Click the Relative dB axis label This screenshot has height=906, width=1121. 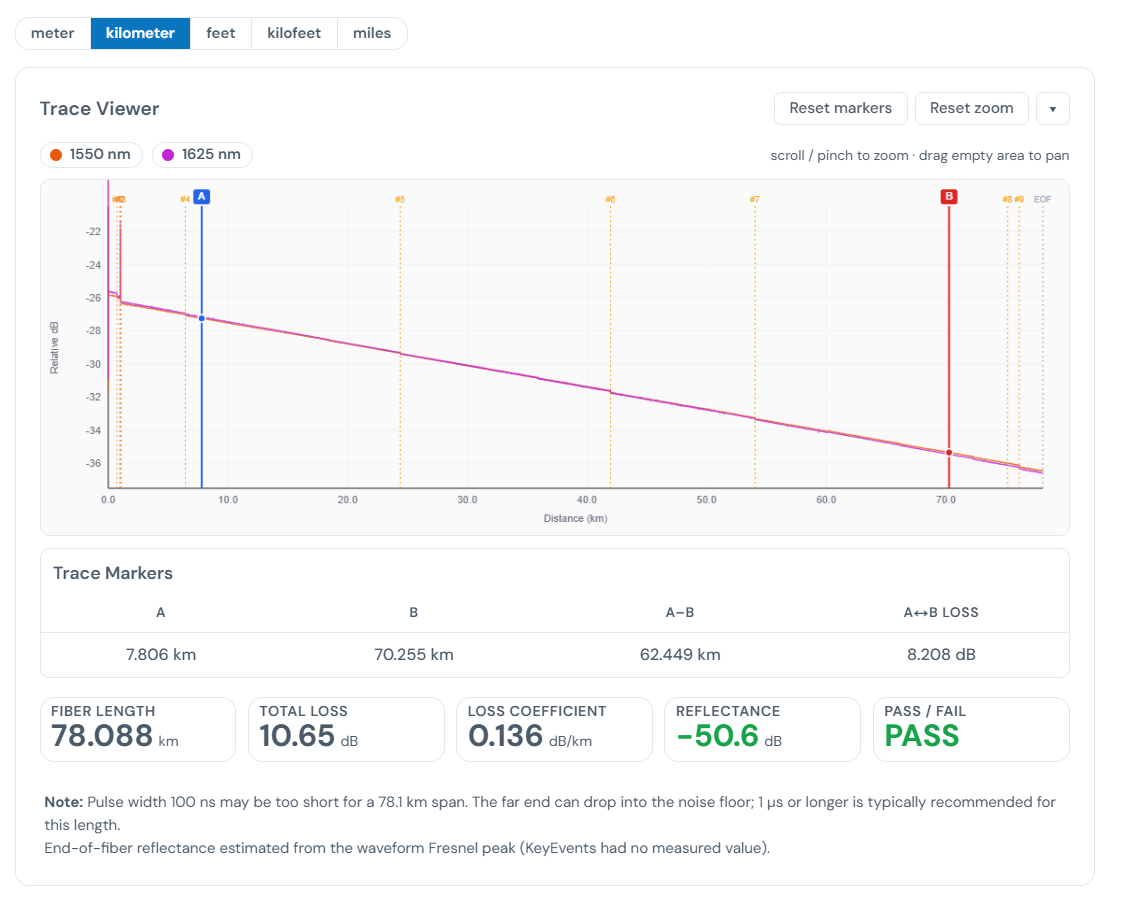[x=54, y=348]
